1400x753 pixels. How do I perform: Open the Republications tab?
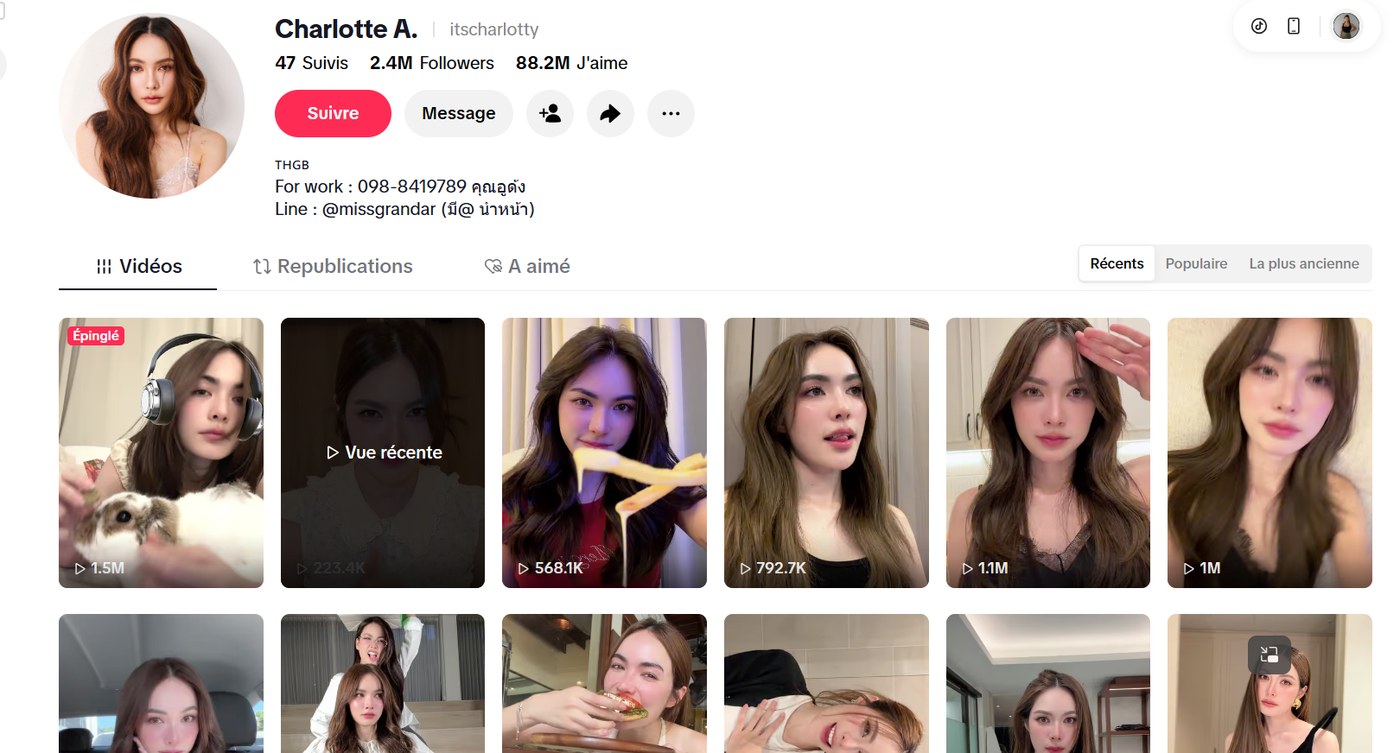(332, 266)
